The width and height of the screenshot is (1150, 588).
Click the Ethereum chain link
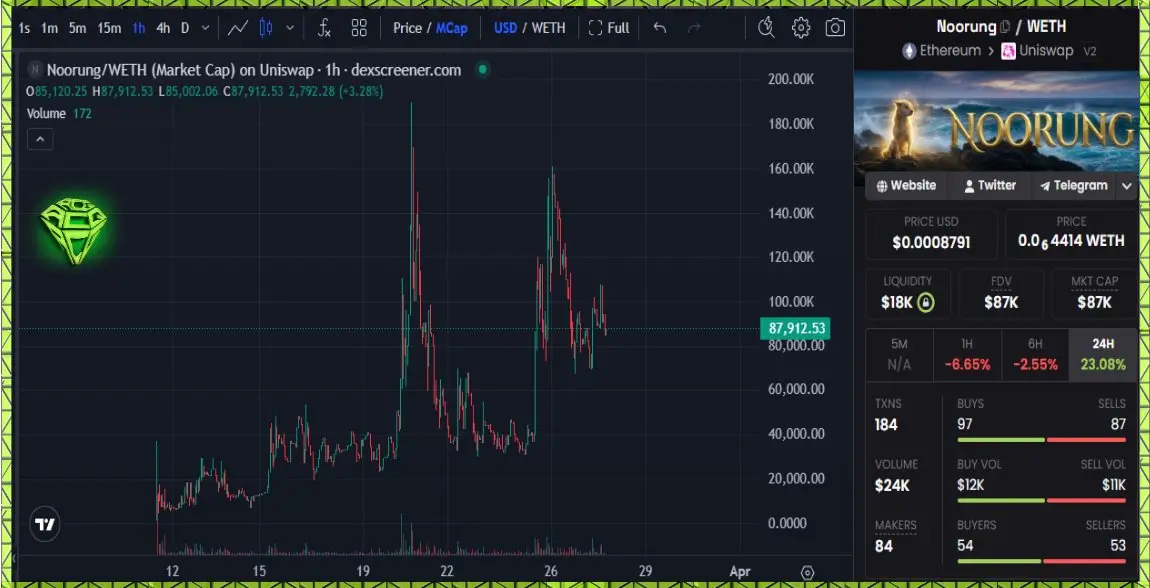point(950,51)
